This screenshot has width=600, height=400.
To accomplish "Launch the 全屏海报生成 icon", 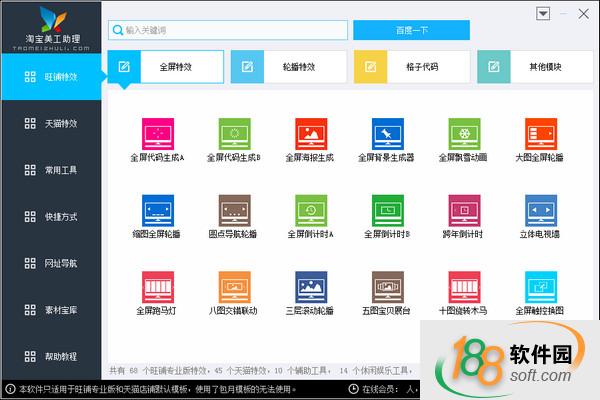I will tap(311, 133).
